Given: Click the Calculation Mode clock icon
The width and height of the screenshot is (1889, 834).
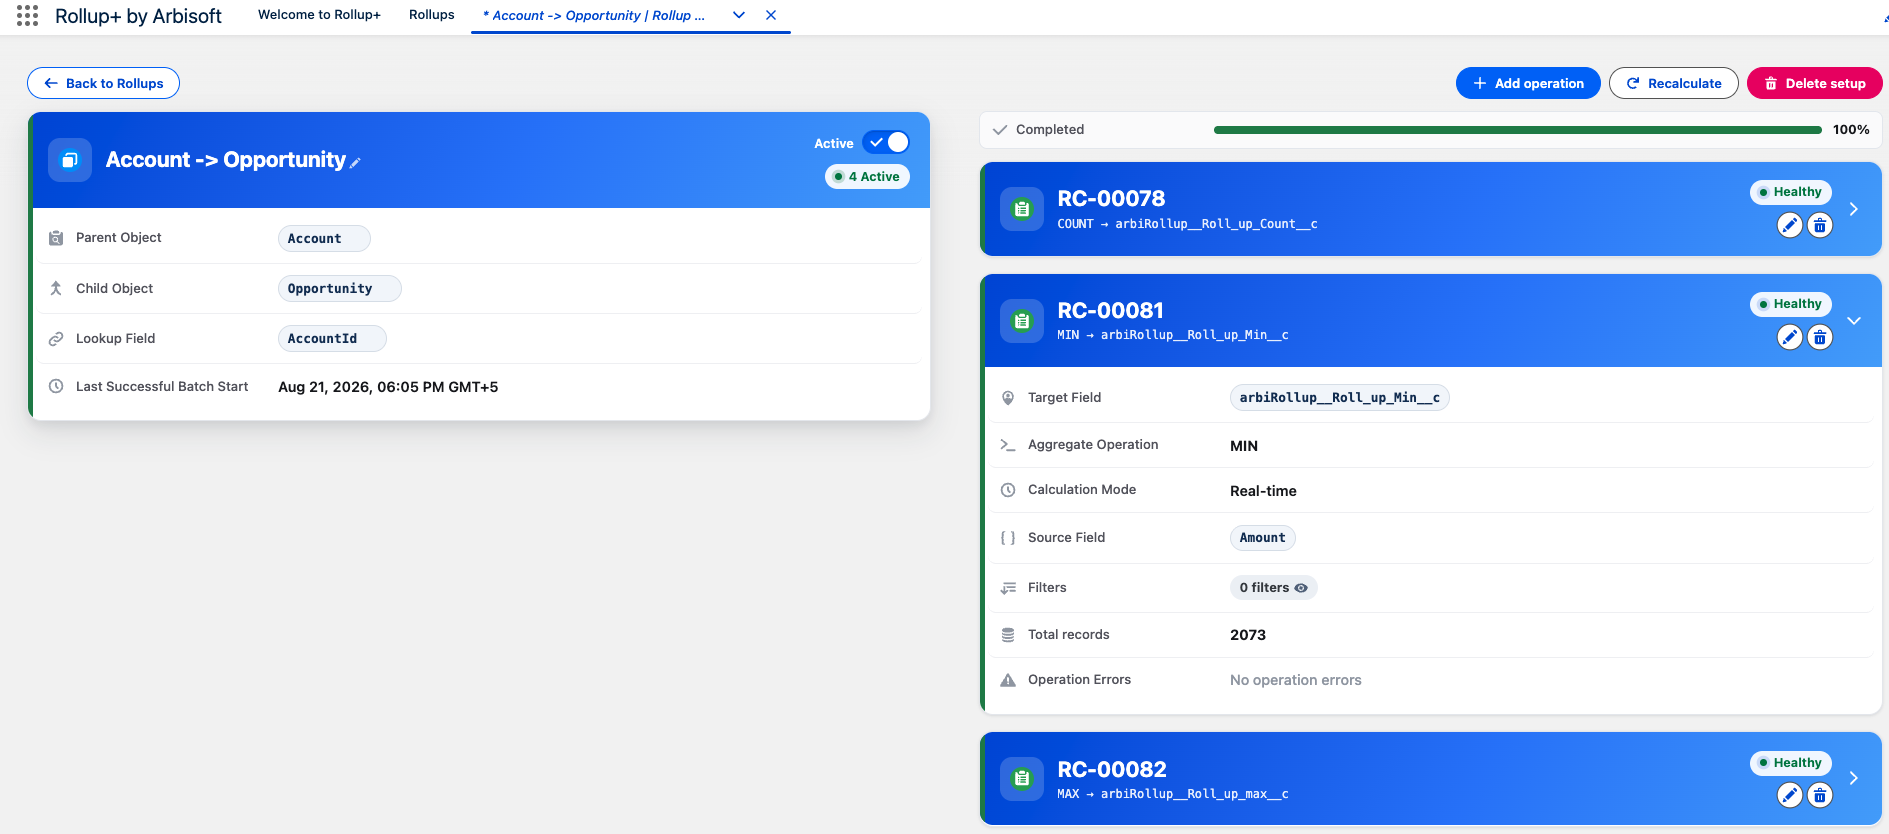Looking at the screenshot, I should (x=1008, y=490).
